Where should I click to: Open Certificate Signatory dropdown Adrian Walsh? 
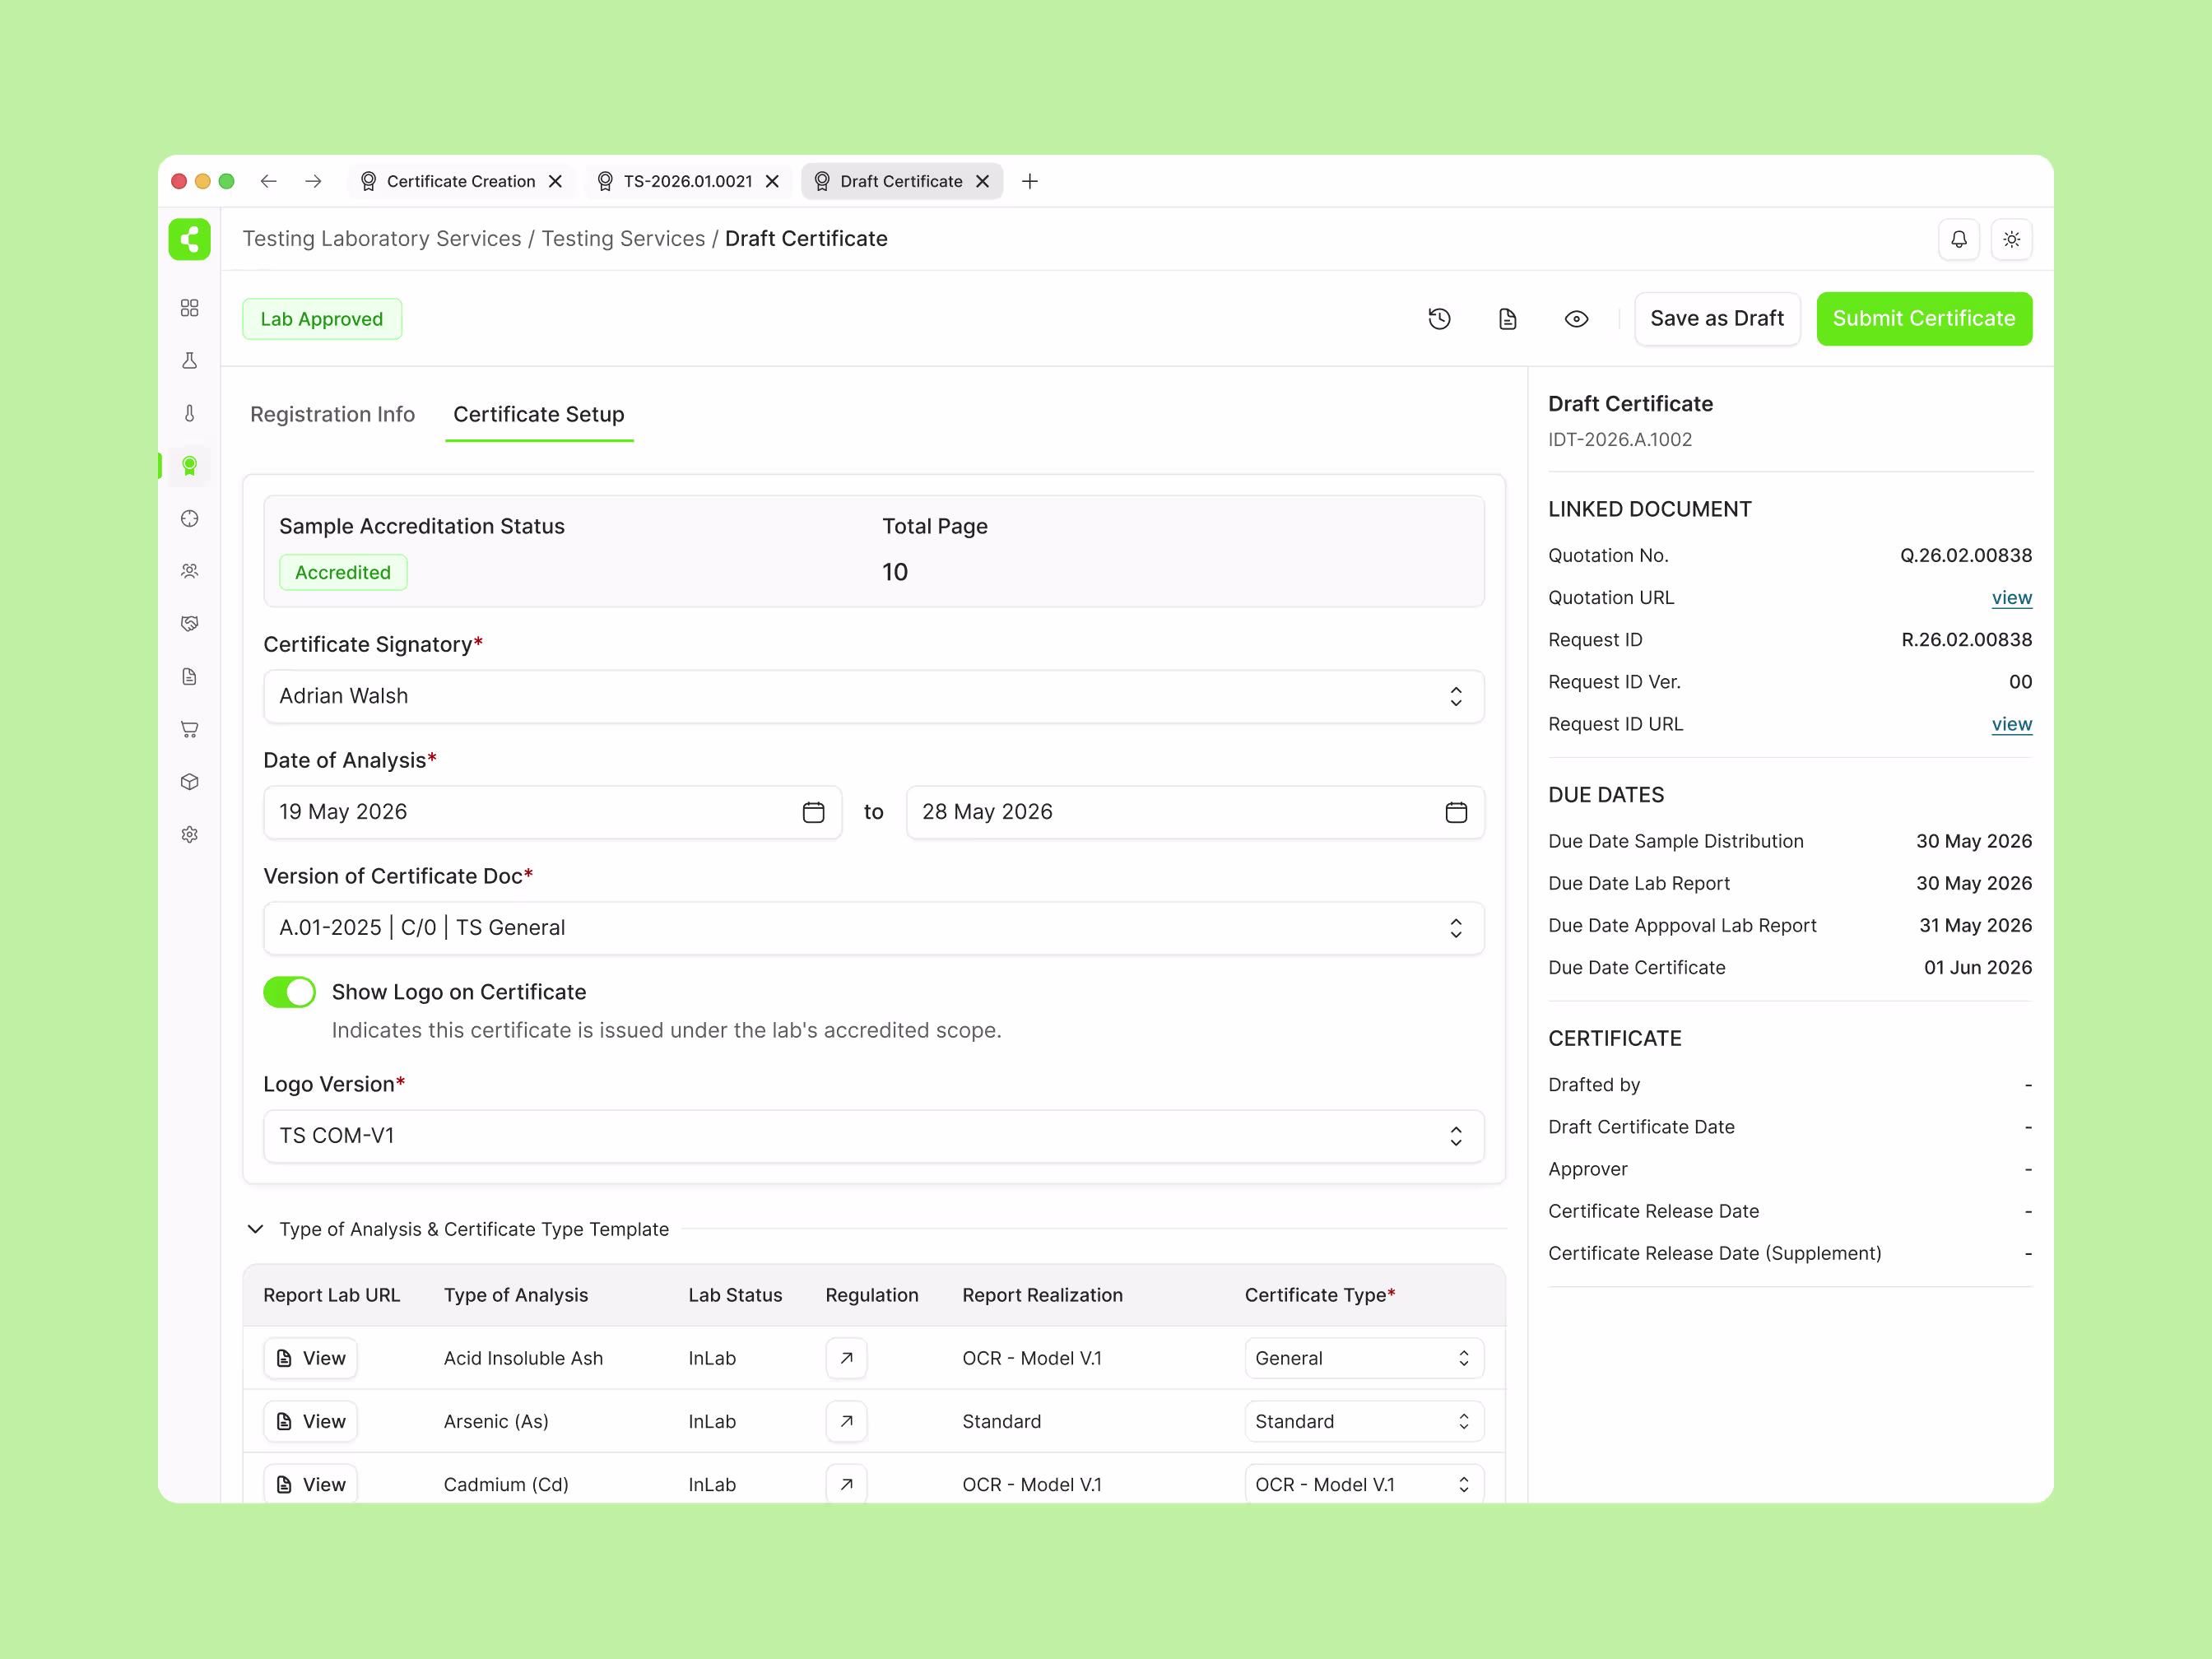[873, 696]
